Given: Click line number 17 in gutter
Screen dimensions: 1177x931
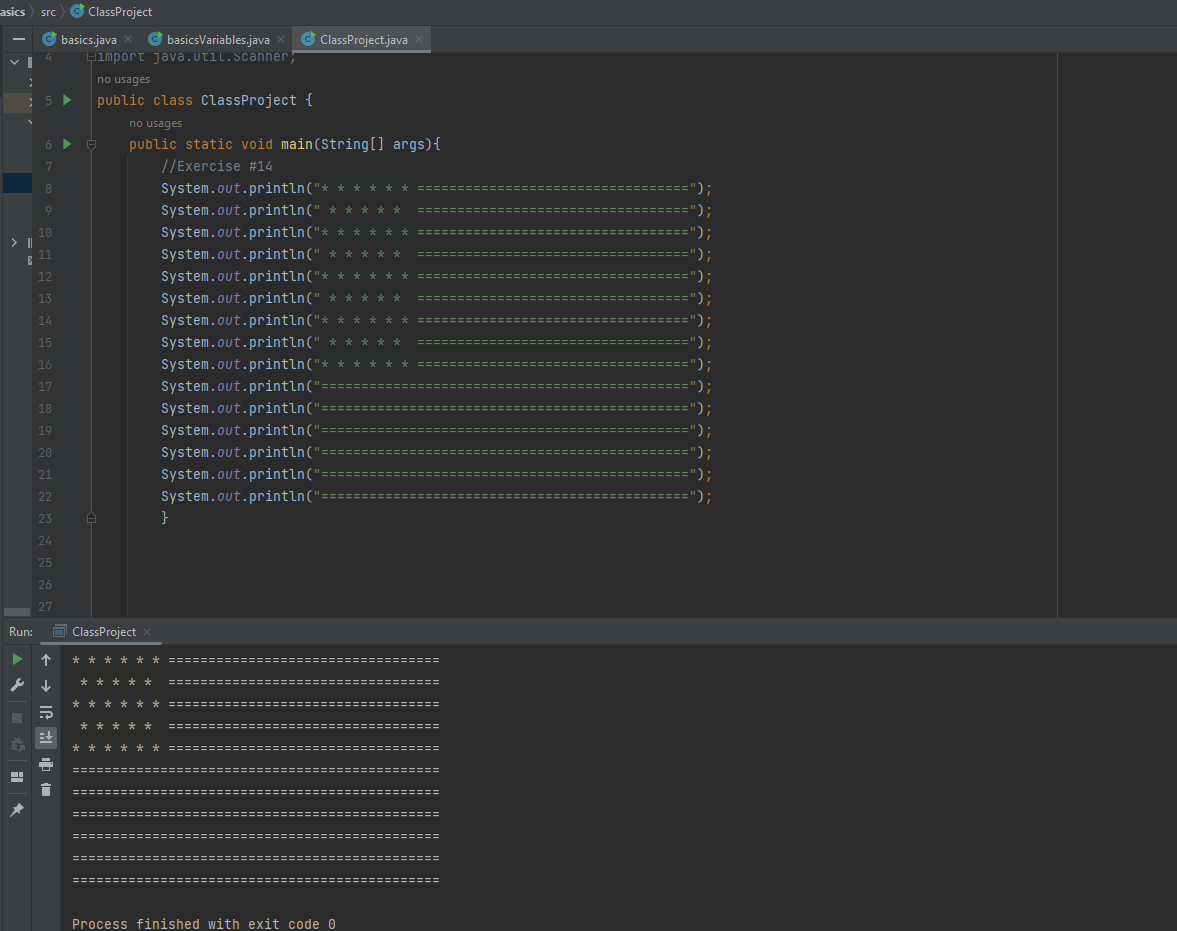Looking at the screenshot, I should 45,387.
